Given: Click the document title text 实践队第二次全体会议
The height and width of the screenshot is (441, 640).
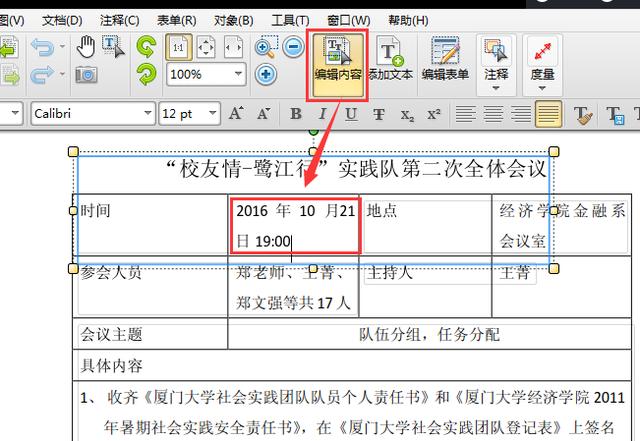Looking at the screenshot, I should tap(442, 169).
